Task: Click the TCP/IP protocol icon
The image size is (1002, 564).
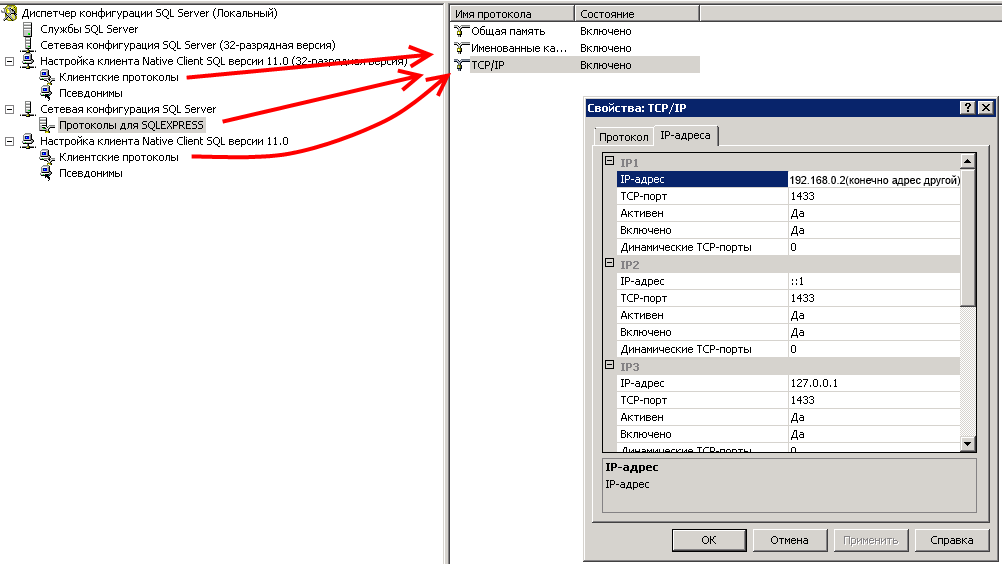Action: pos(461,65)
